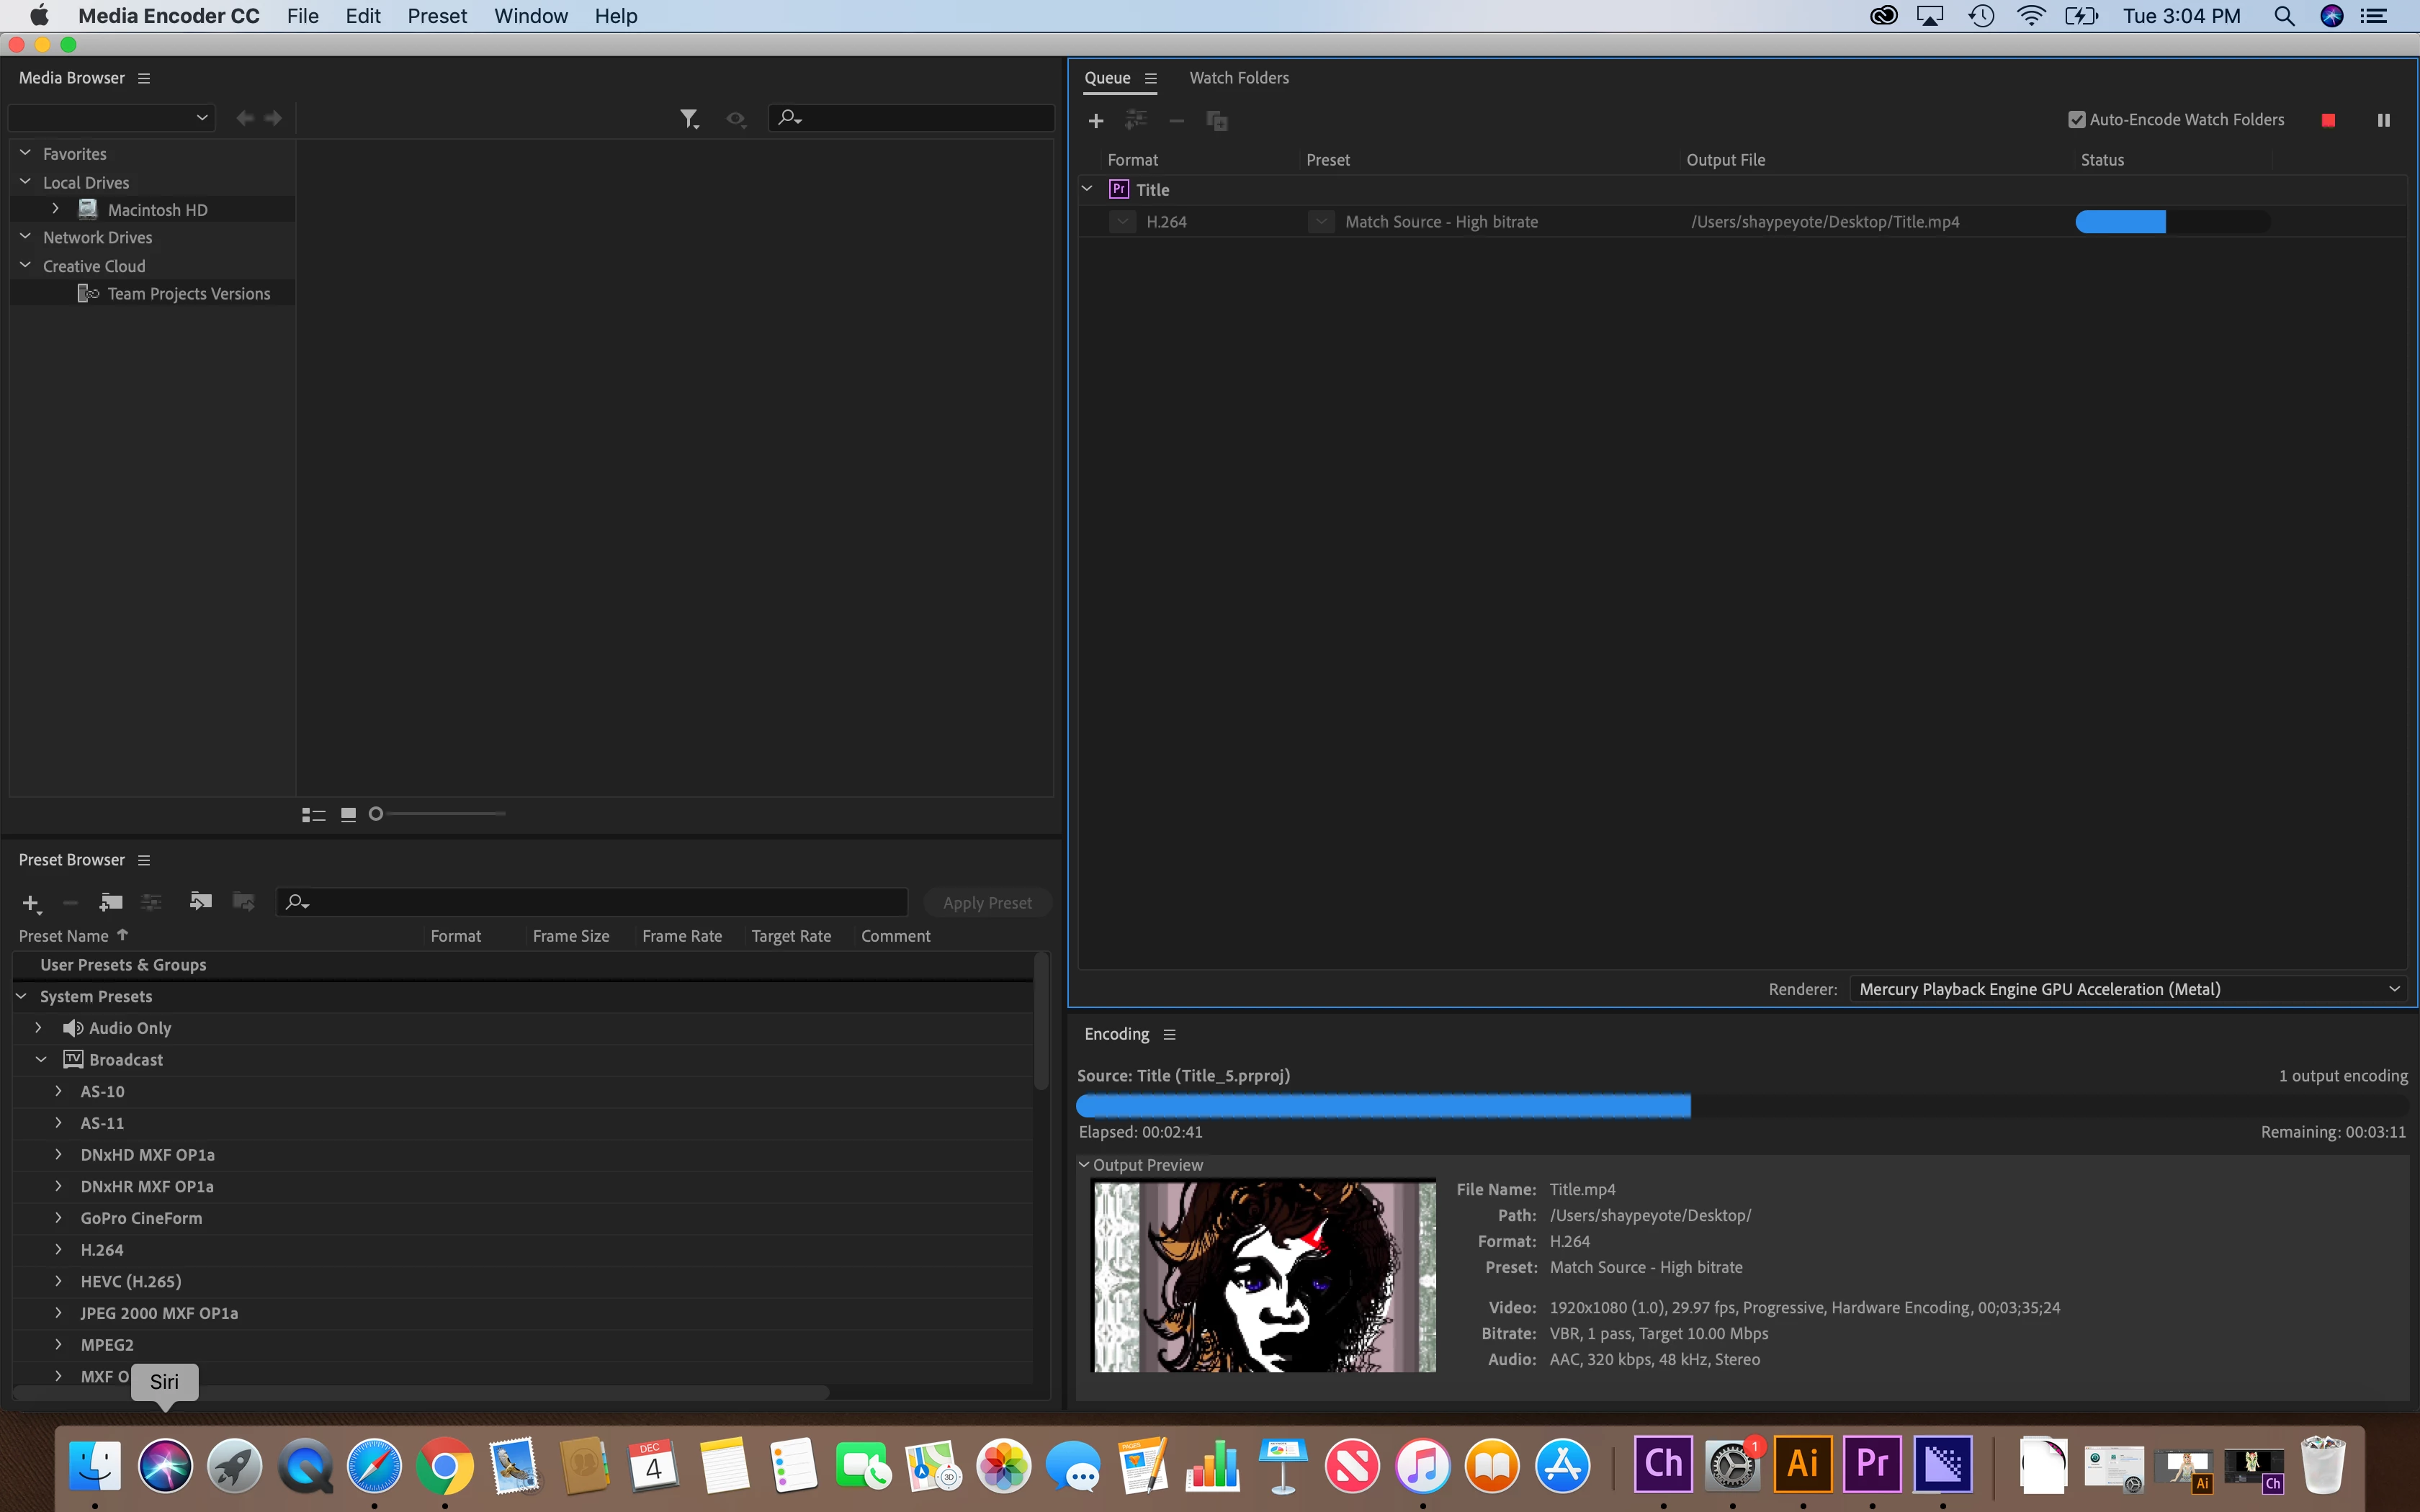Expand the H.264 preset group
This screenshot has height=1512, width=2420.
coord(58,1250)
